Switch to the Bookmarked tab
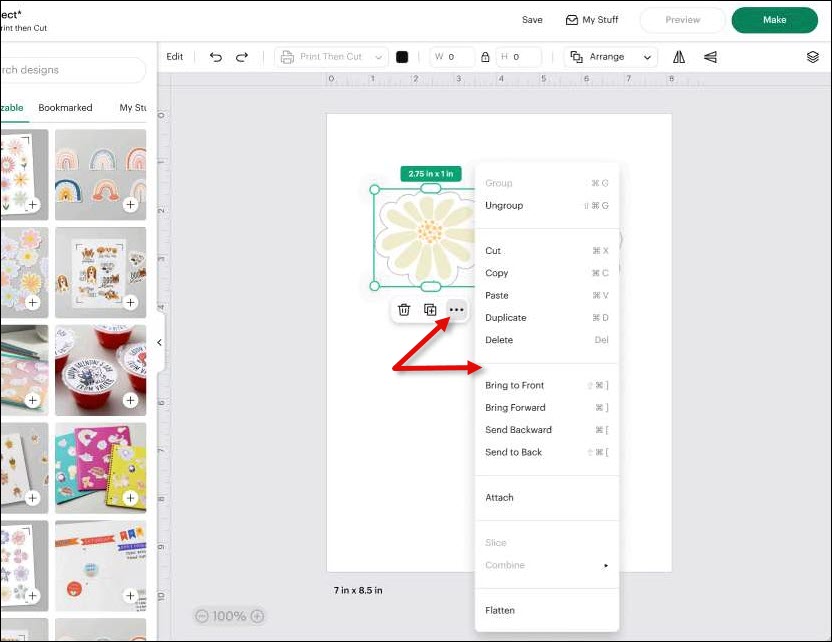 pyautogui.click(x=65, y=108)
